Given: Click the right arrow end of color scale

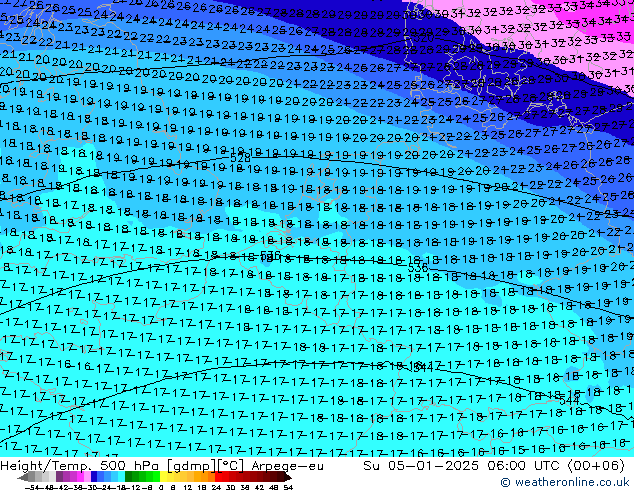Looking at the screenshot, I should [x=288, y=477].
